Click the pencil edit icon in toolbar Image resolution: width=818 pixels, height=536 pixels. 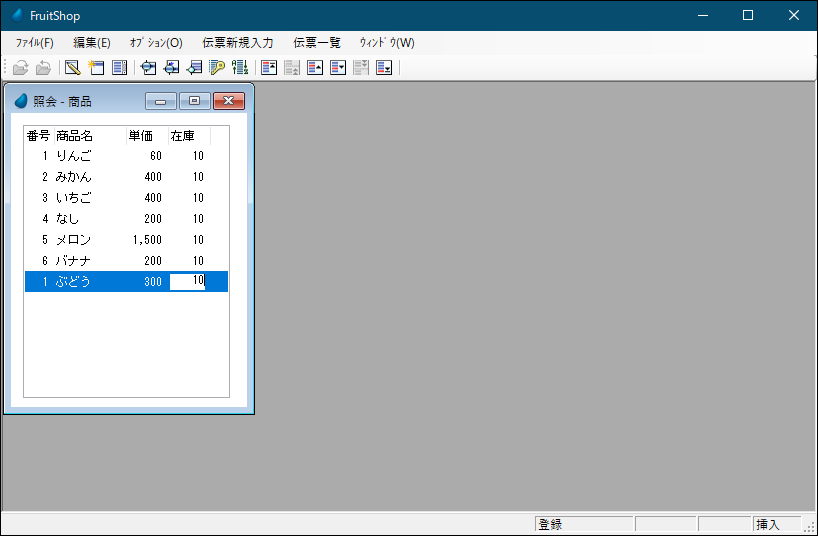(72, 68)
